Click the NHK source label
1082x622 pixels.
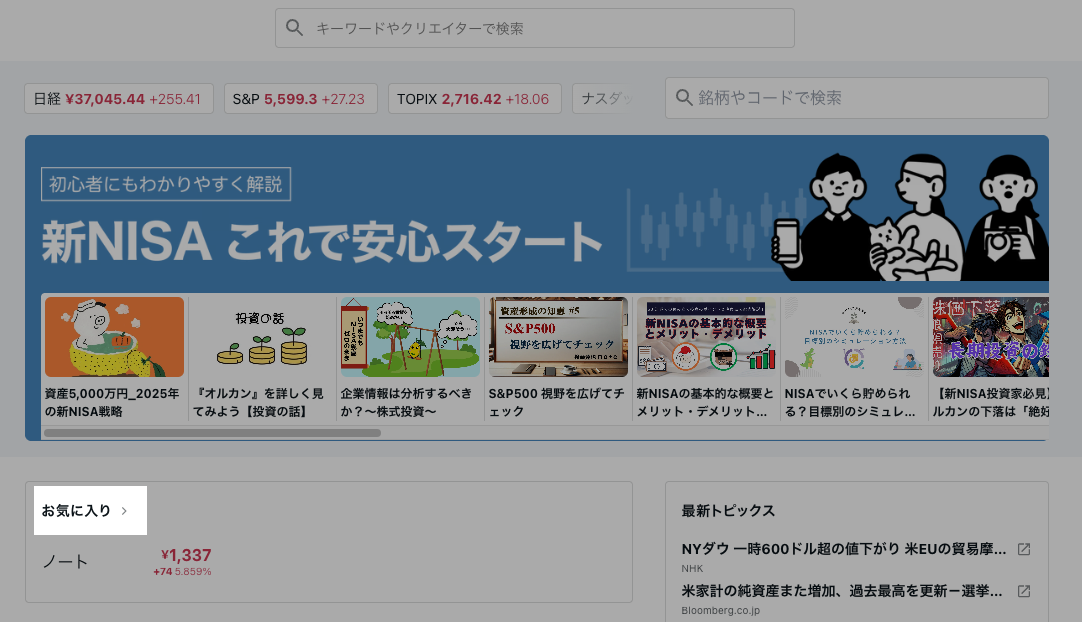[692, 568]
